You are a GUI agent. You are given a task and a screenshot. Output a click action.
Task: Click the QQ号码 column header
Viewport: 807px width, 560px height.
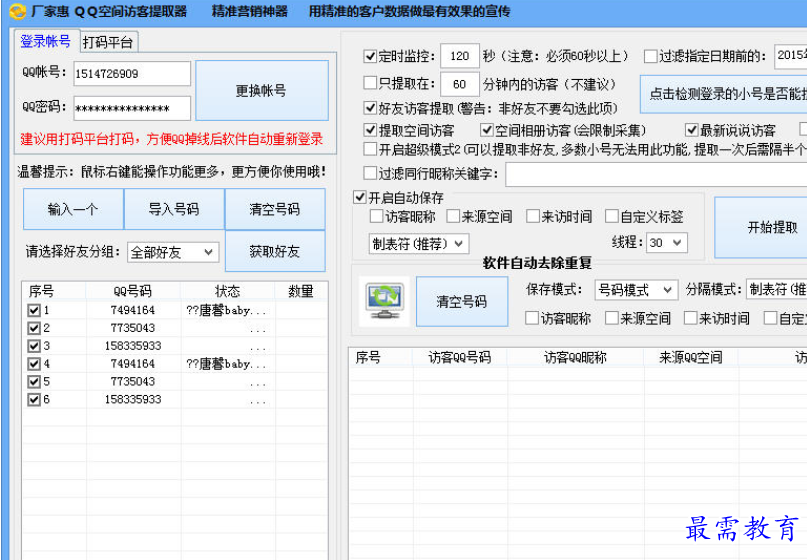pyautogui.click(x=133, y=291)
